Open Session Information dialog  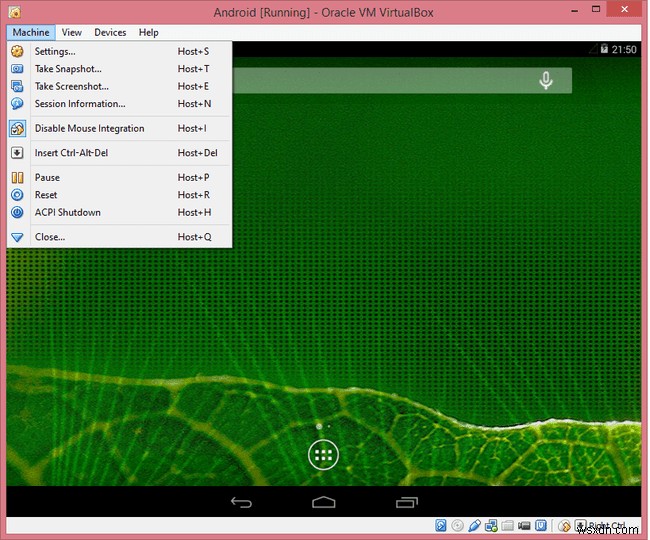click(x=119, y=104)
